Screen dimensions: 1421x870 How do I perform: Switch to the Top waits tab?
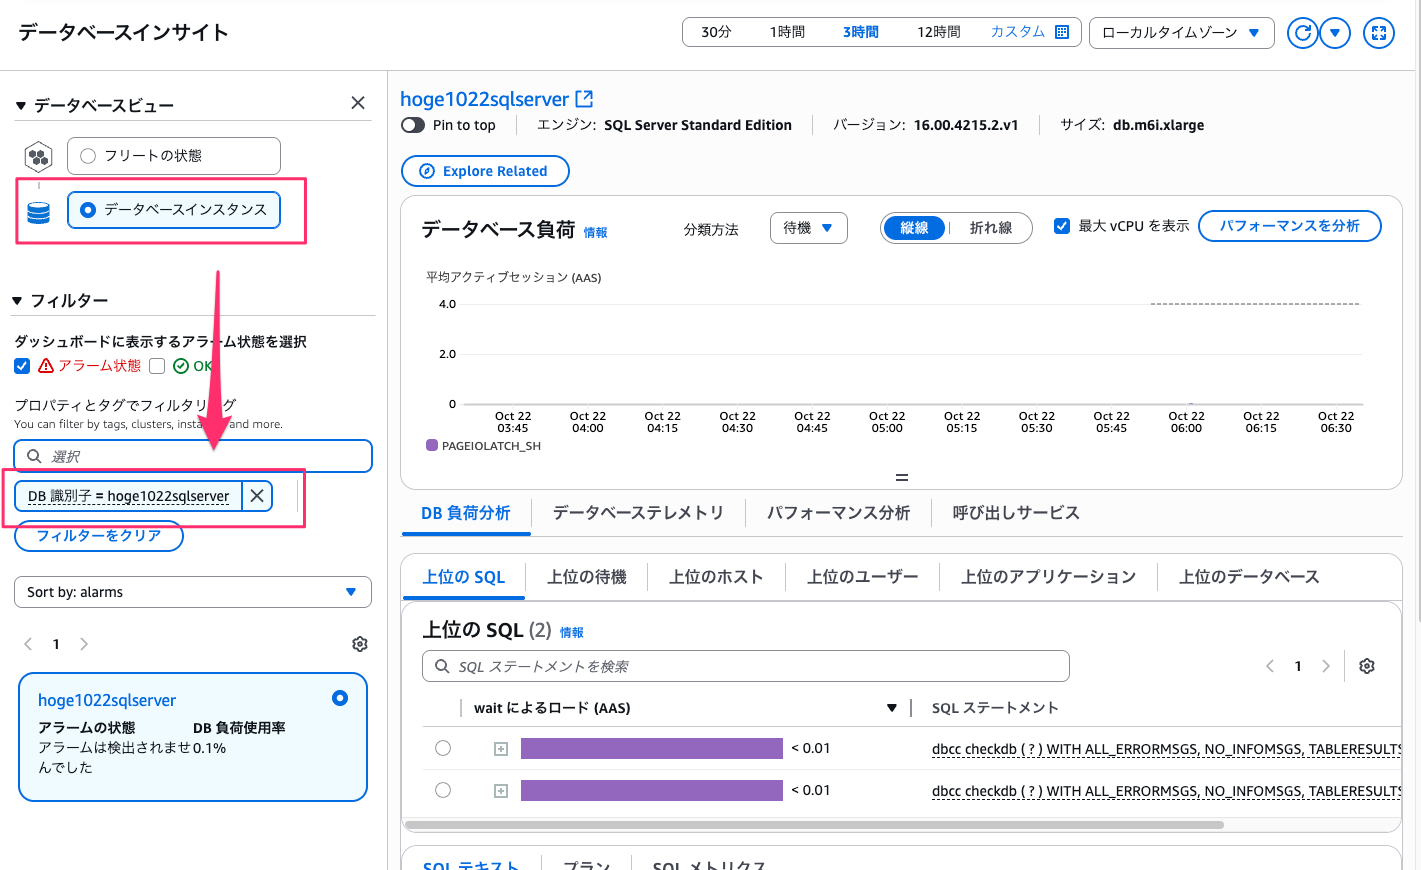click(587, 577)
